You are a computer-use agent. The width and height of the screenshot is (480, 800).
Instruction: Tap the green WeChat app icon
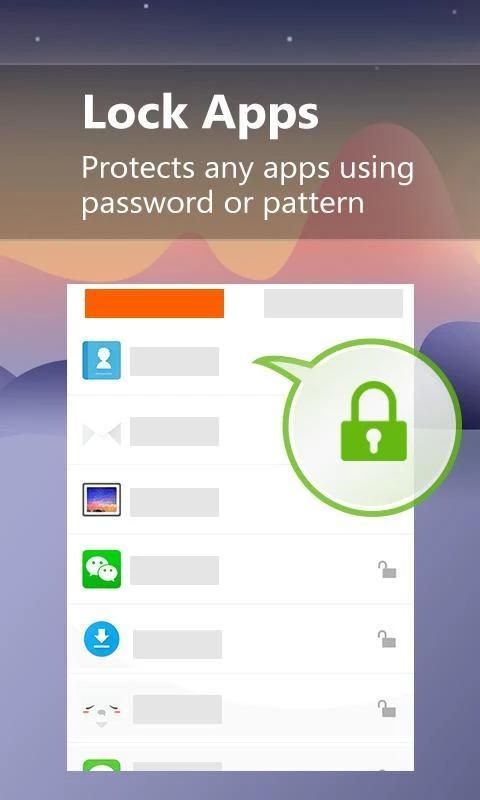pyautogui.click(x=102, y=569)
